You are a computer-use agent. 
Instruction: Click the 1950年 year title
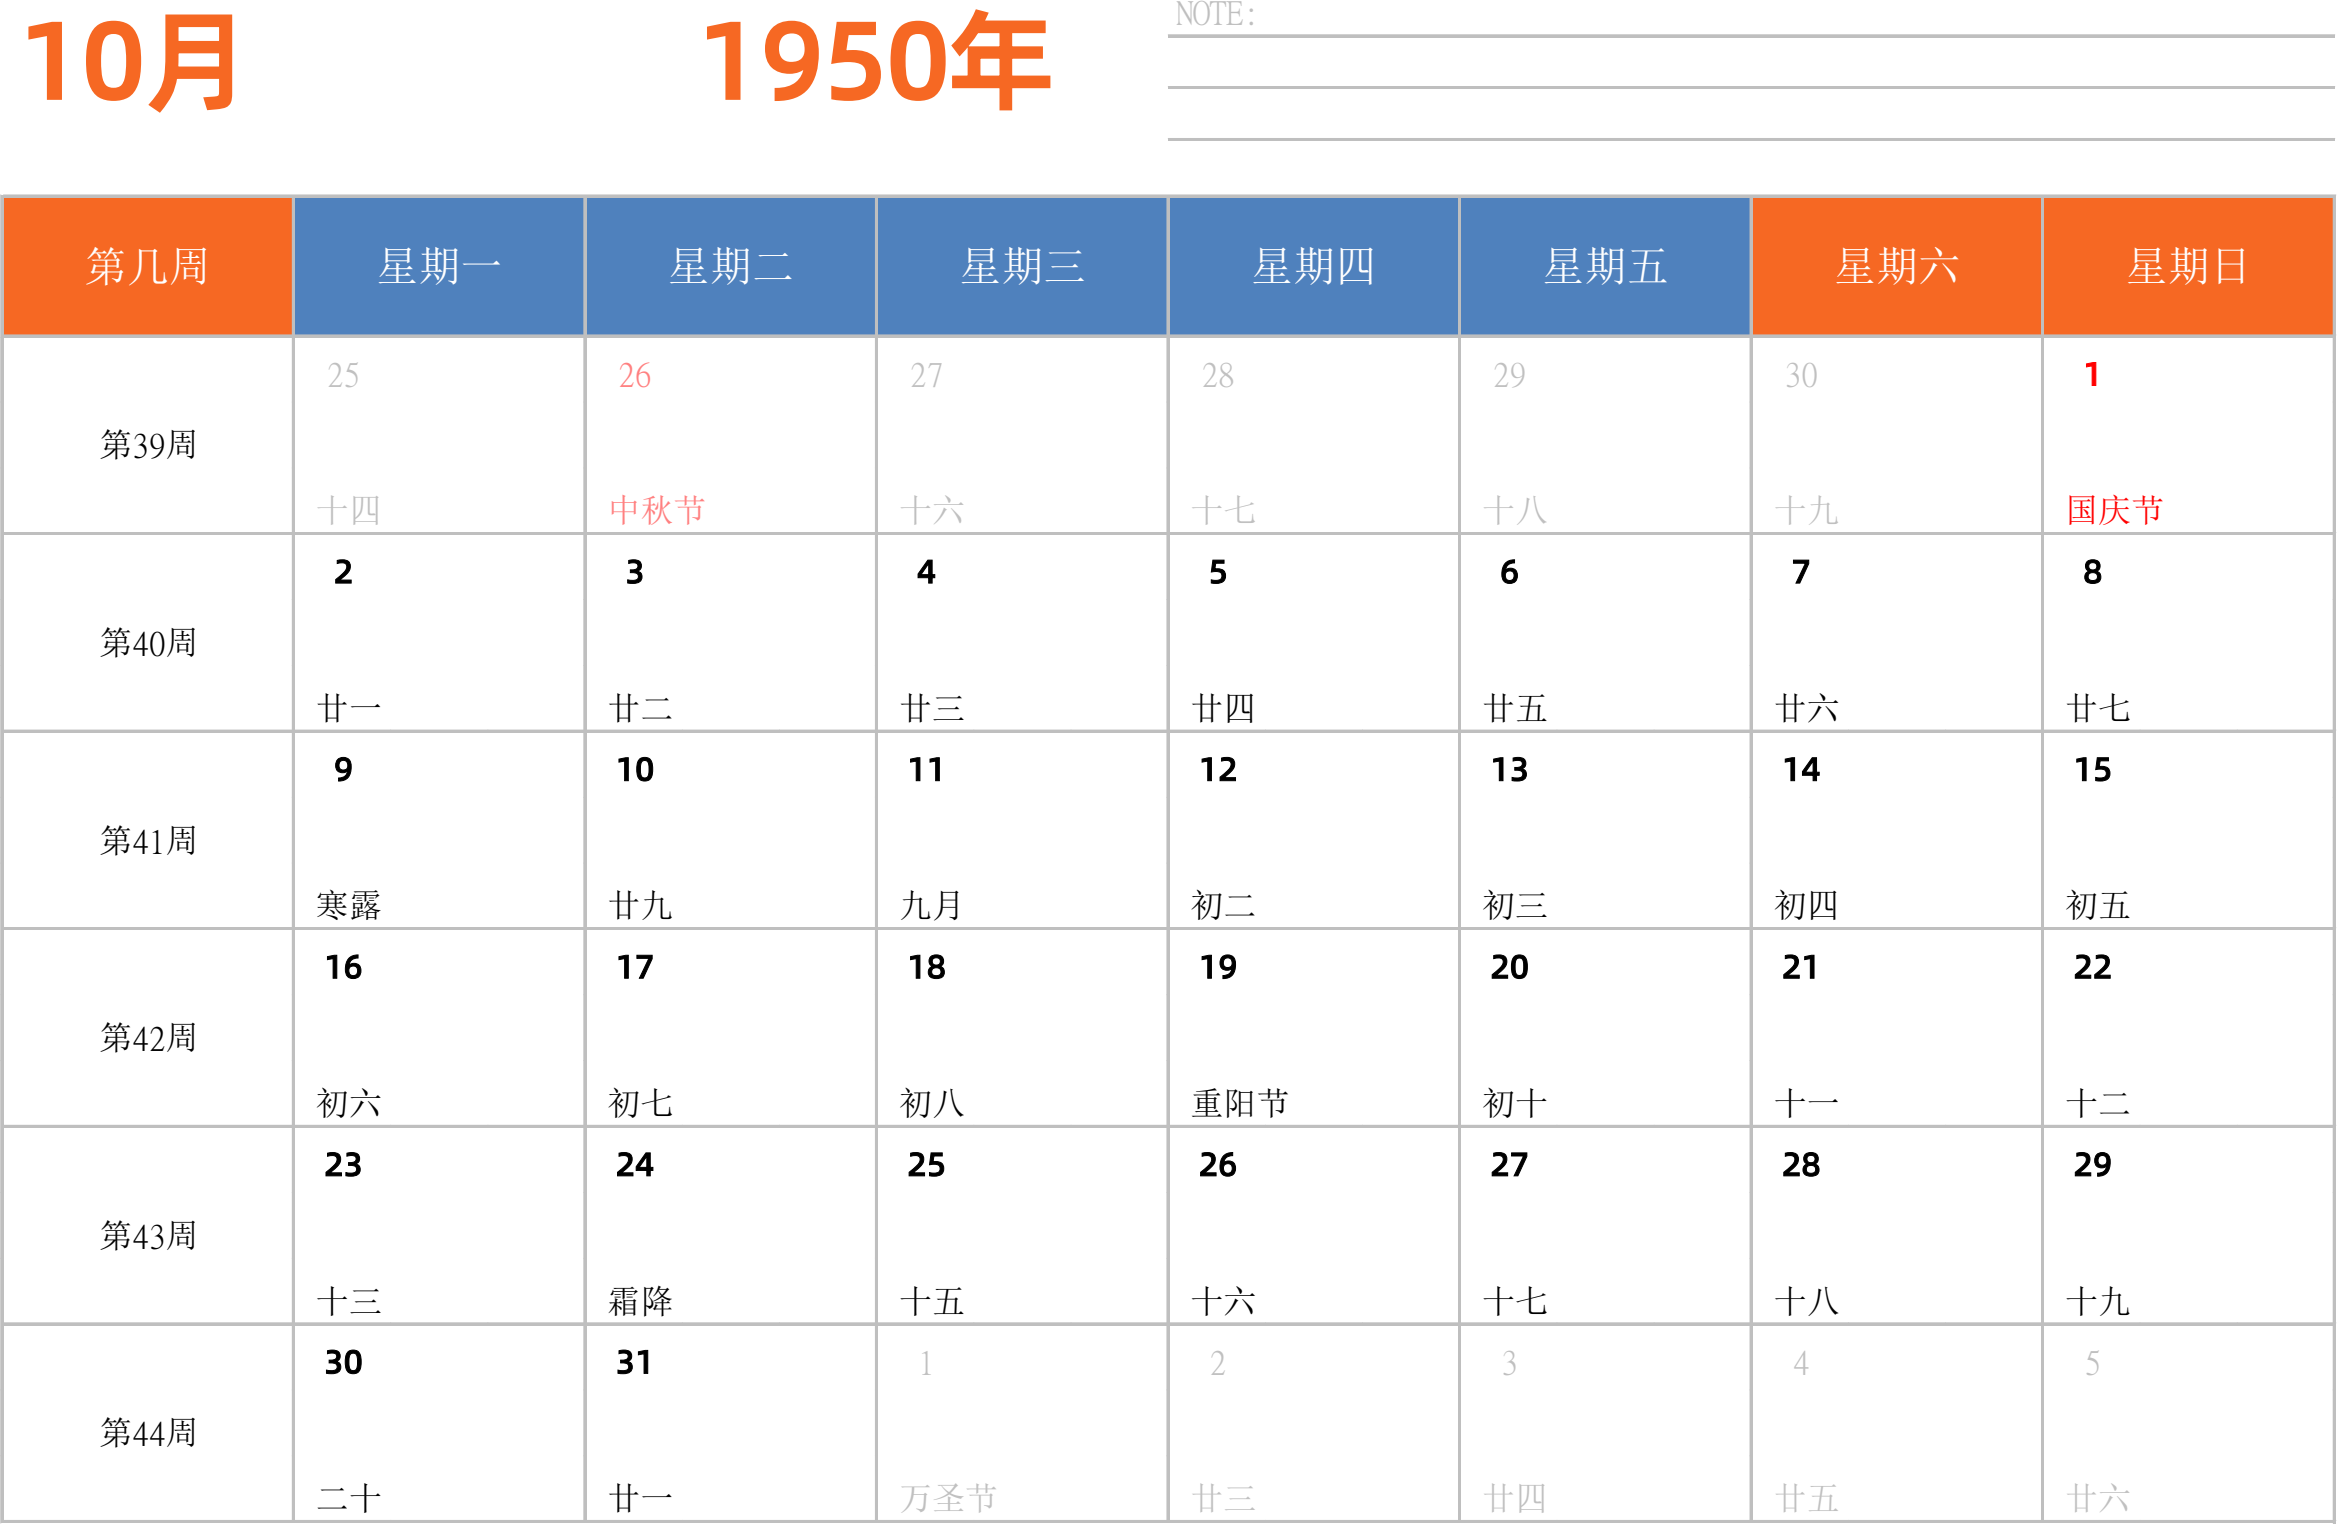click(876, 62)
